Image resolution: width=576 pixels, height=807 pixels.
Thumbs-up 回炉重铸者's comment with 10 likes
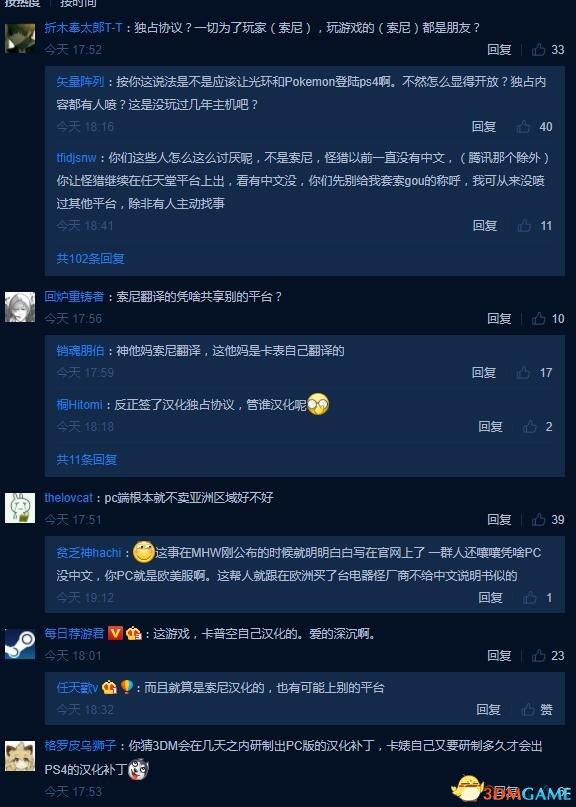[539, 319]
